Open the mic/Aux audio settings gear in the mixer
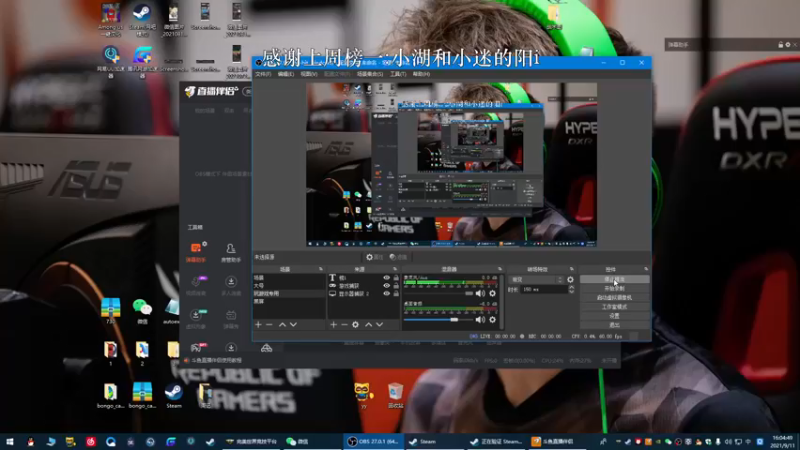The width and height of the screenshot is (800, 450). pyautogui.click(x=492, y=293)
